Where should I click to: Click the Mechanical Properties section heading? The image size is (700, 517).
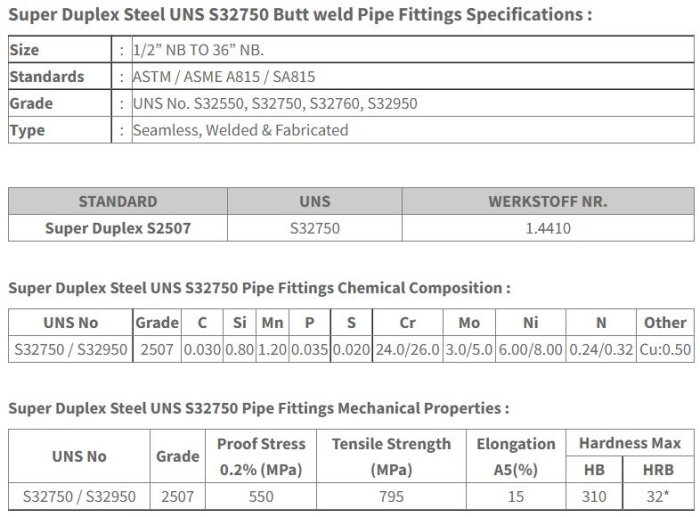click(258, 408)
